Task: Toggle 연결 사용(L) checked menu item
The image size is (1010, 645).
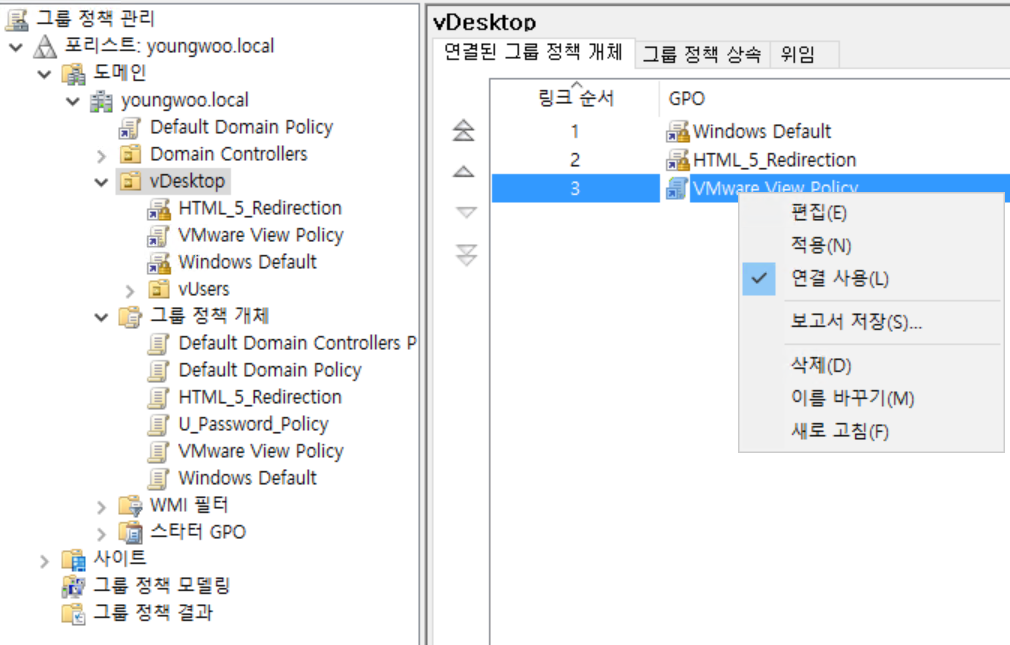Action: (871, 279)
